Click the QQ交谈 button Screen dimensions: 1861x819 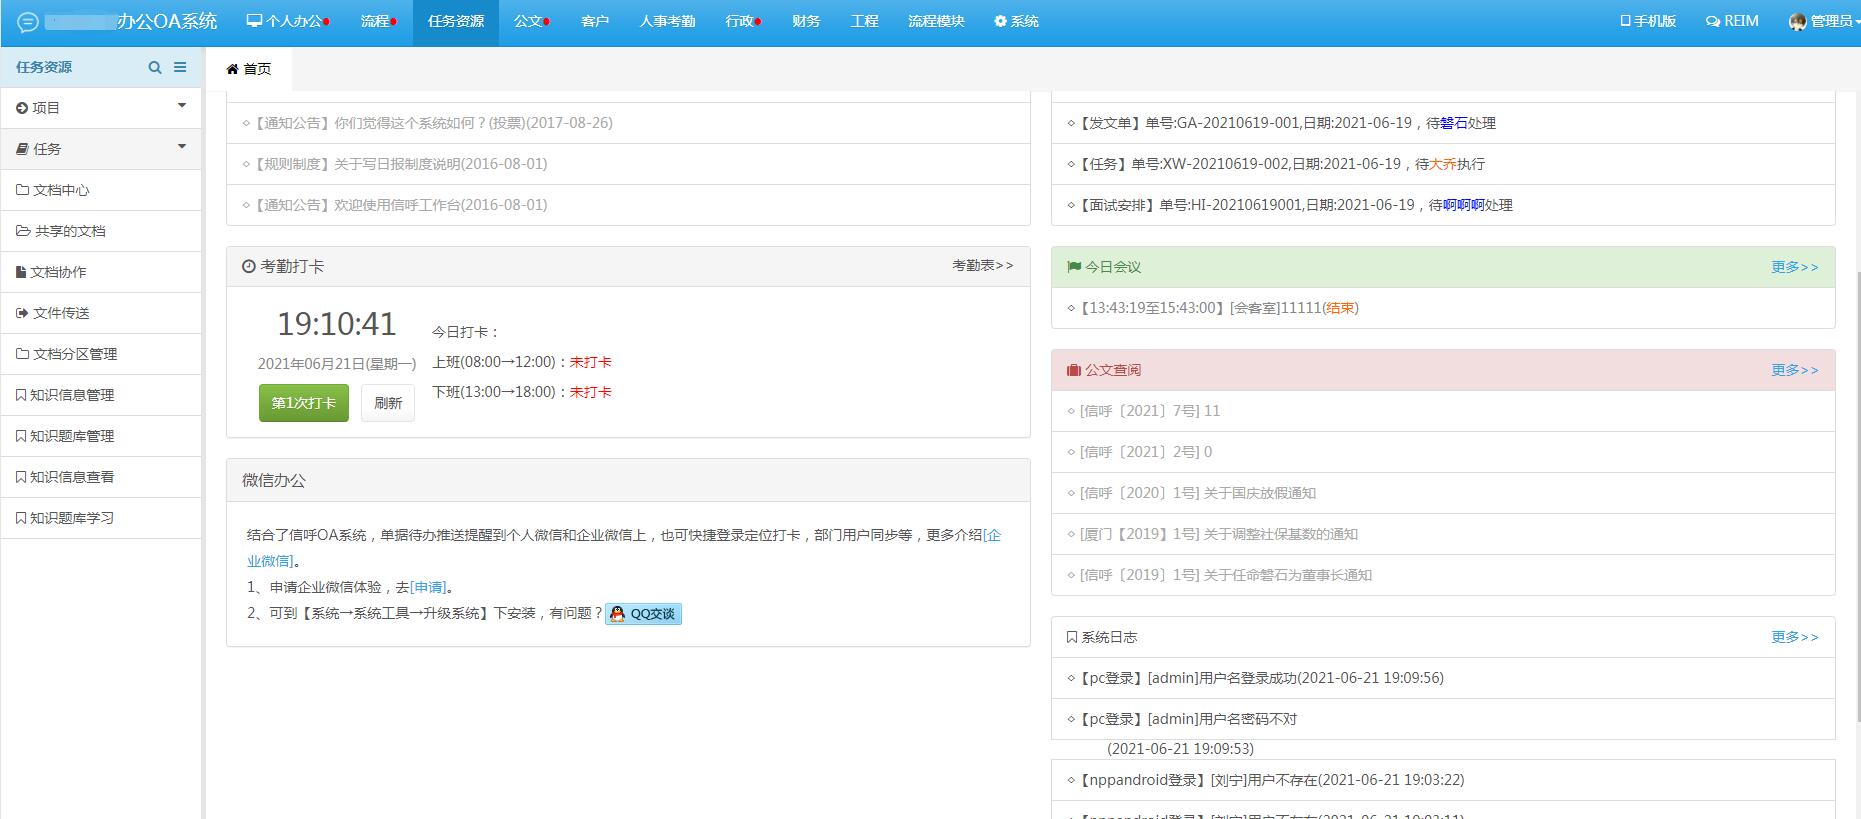[x=643, y=614]
